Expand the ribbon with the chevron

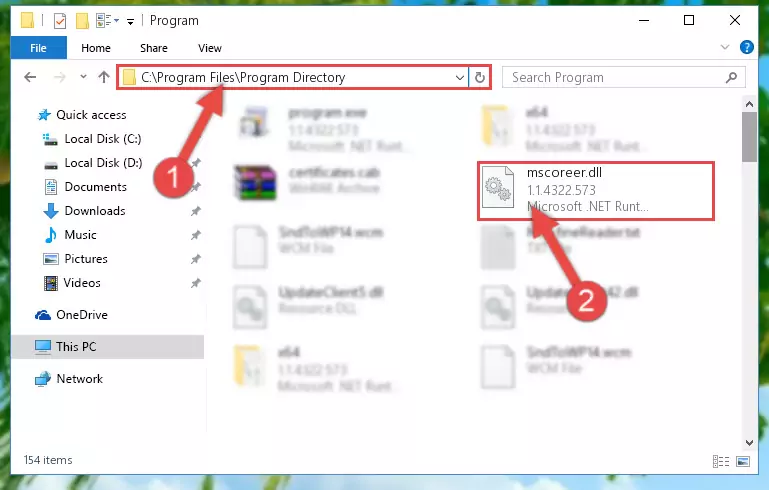tap(724, 47)
